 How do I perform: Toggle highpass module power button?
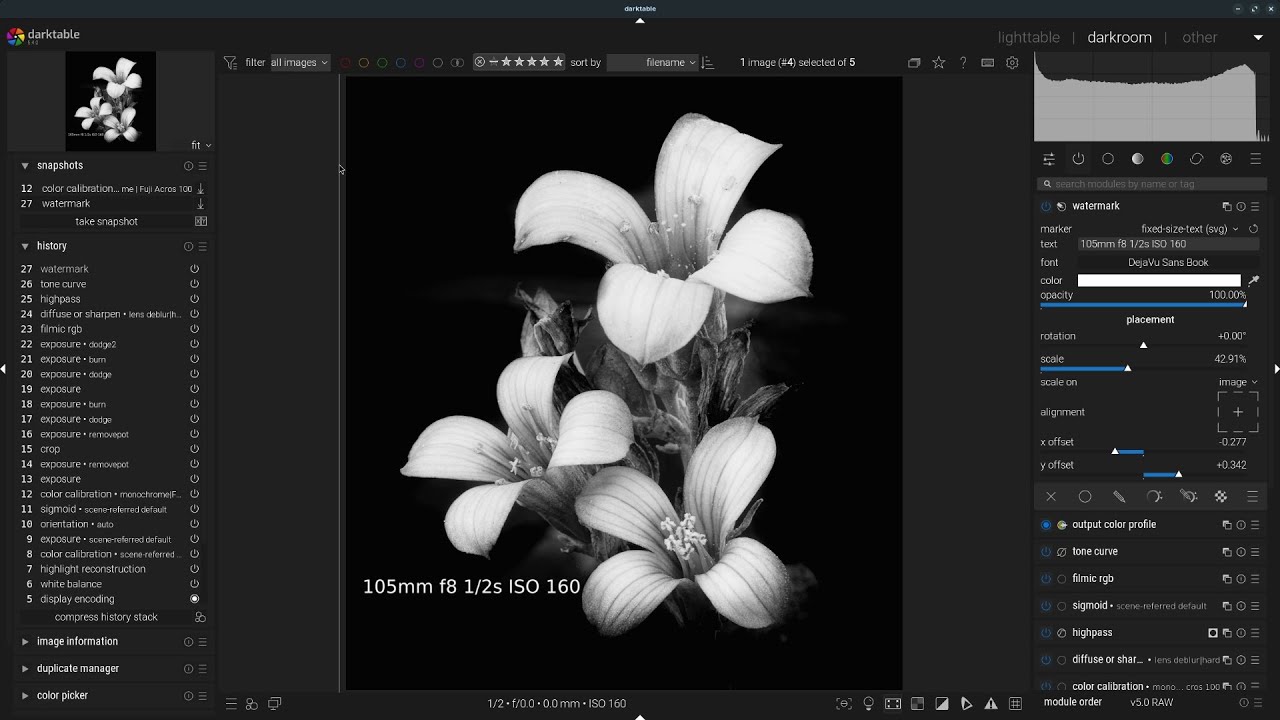[1046, 633]
